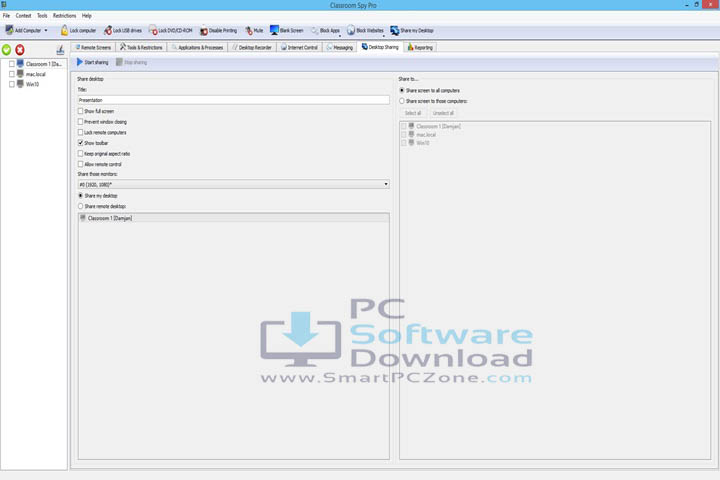Open the Context menu
720x480 pixels.
click(23, 16)
